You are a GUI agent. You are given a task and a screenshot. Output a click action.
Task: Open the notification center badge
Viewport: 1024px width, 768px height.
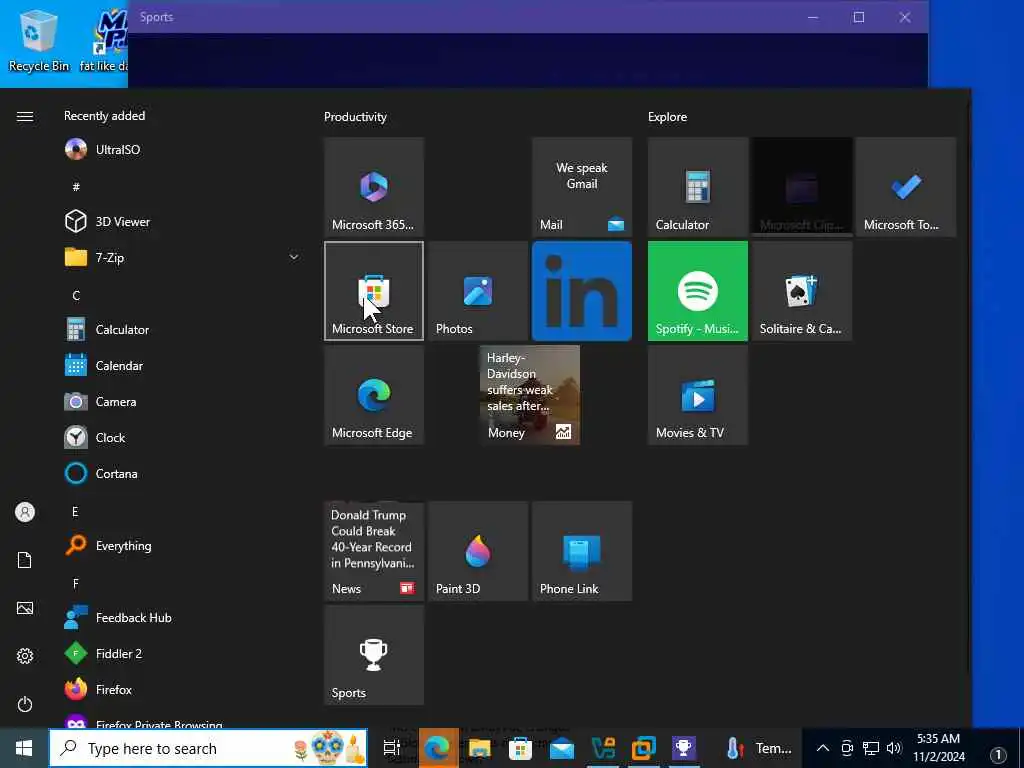(997, 754)
